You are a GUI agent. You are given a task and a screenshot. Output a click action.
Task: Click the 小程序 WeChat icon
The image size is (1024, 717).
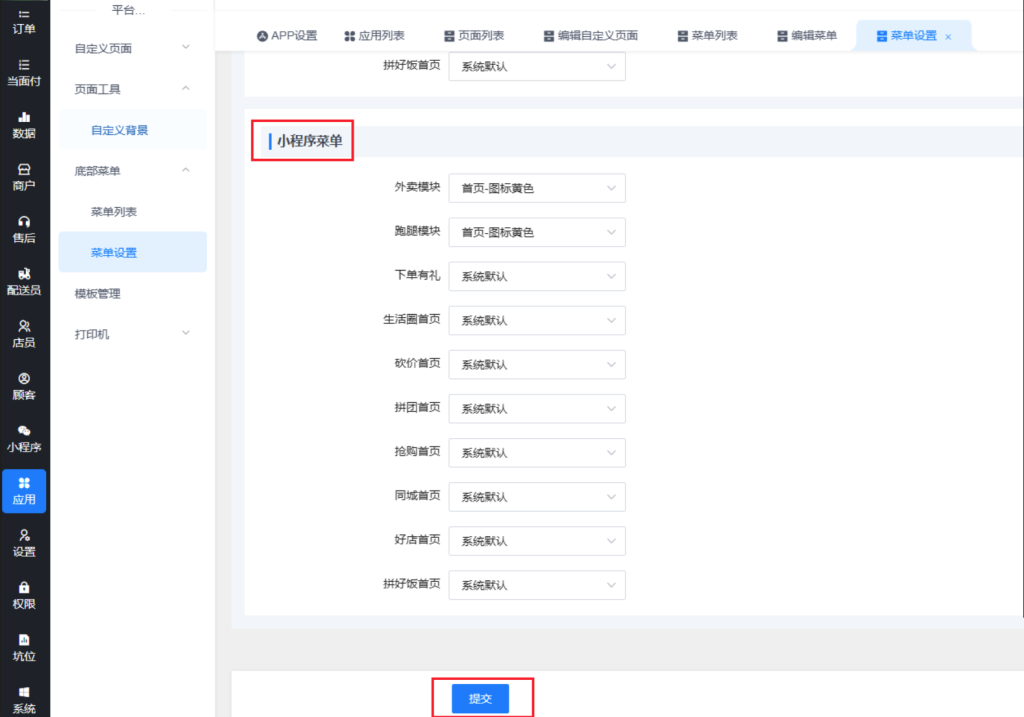pyautogui.click(x=24, y=431)
